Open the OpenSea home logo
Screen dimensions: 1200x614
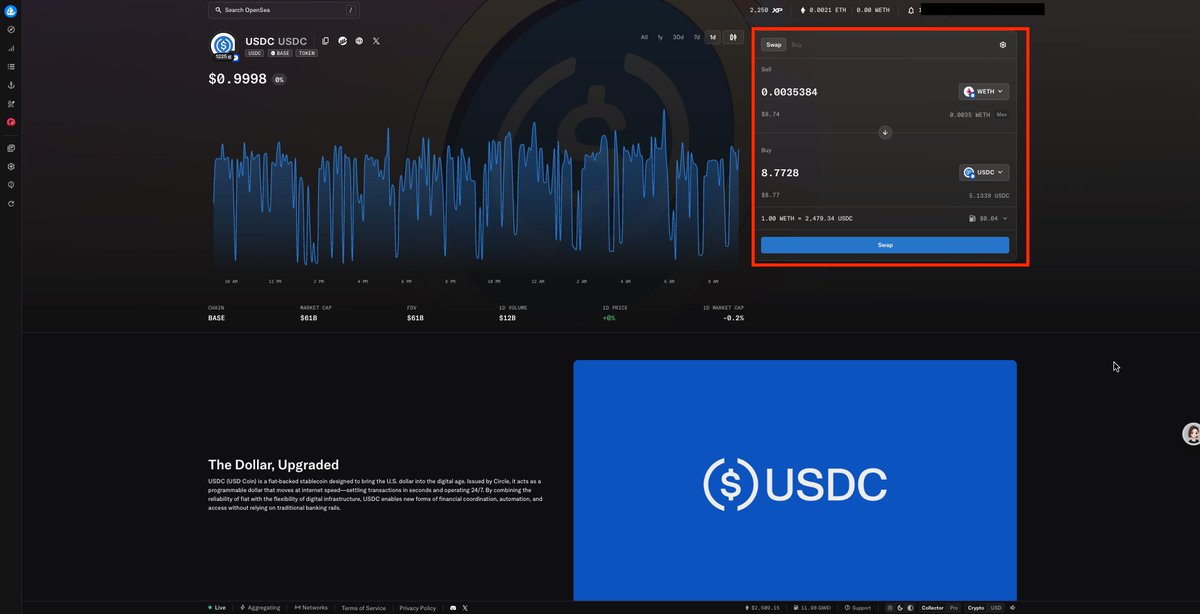coord(11,11)
